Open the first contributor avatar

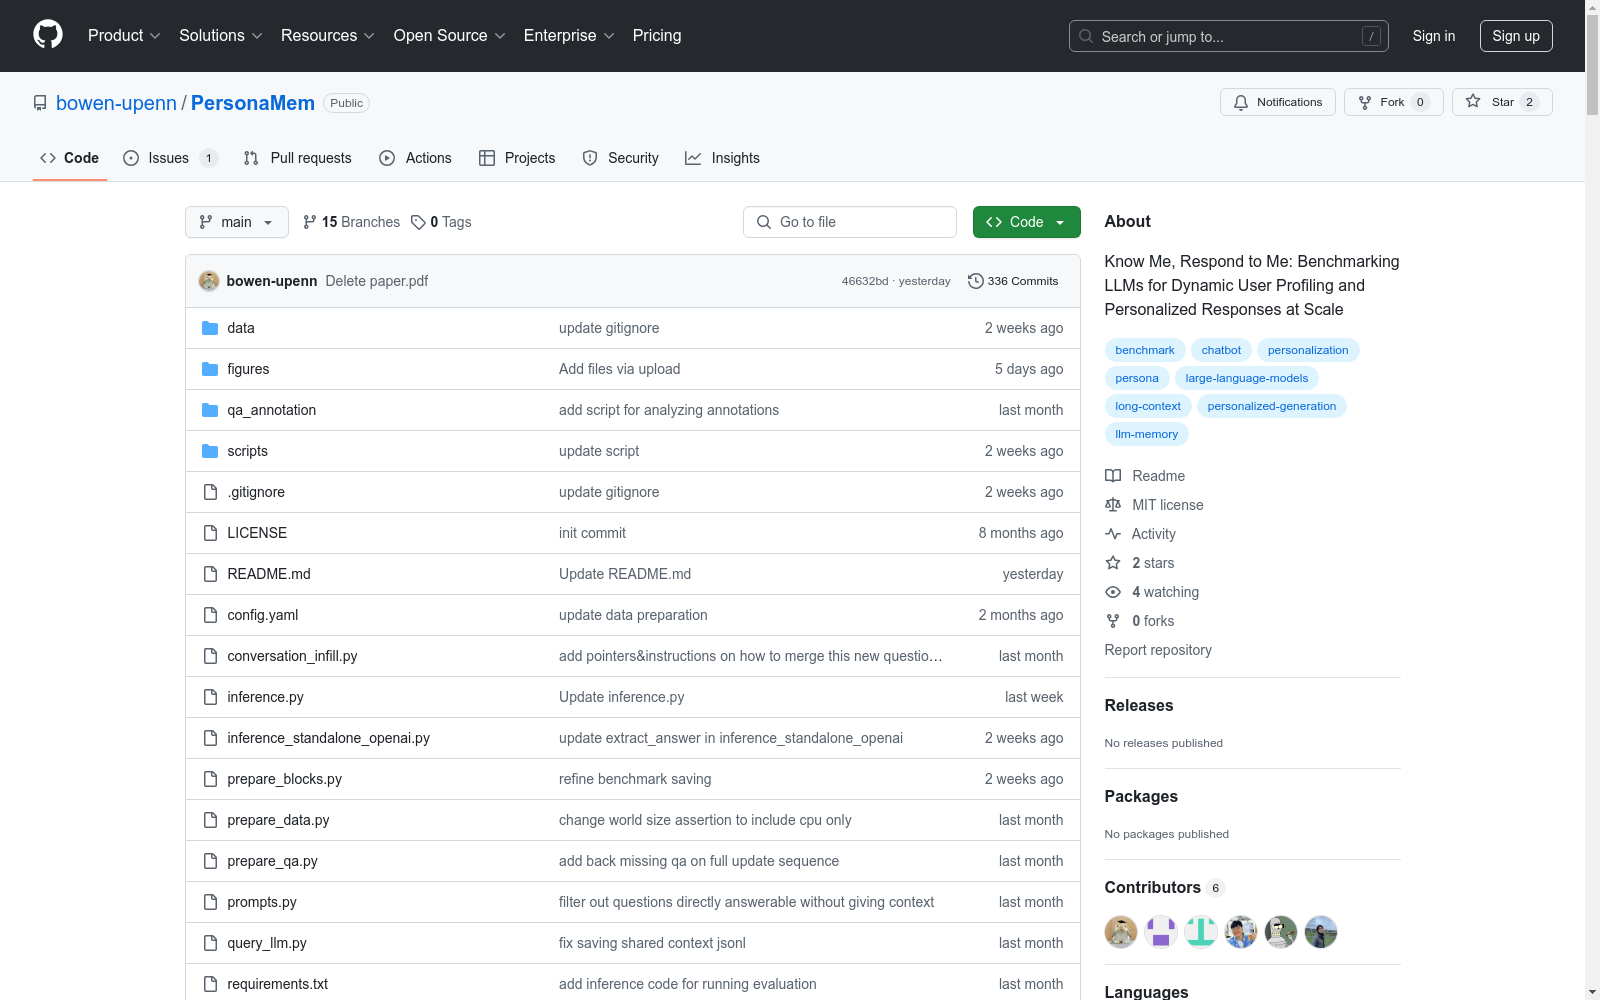point(1121,932)
